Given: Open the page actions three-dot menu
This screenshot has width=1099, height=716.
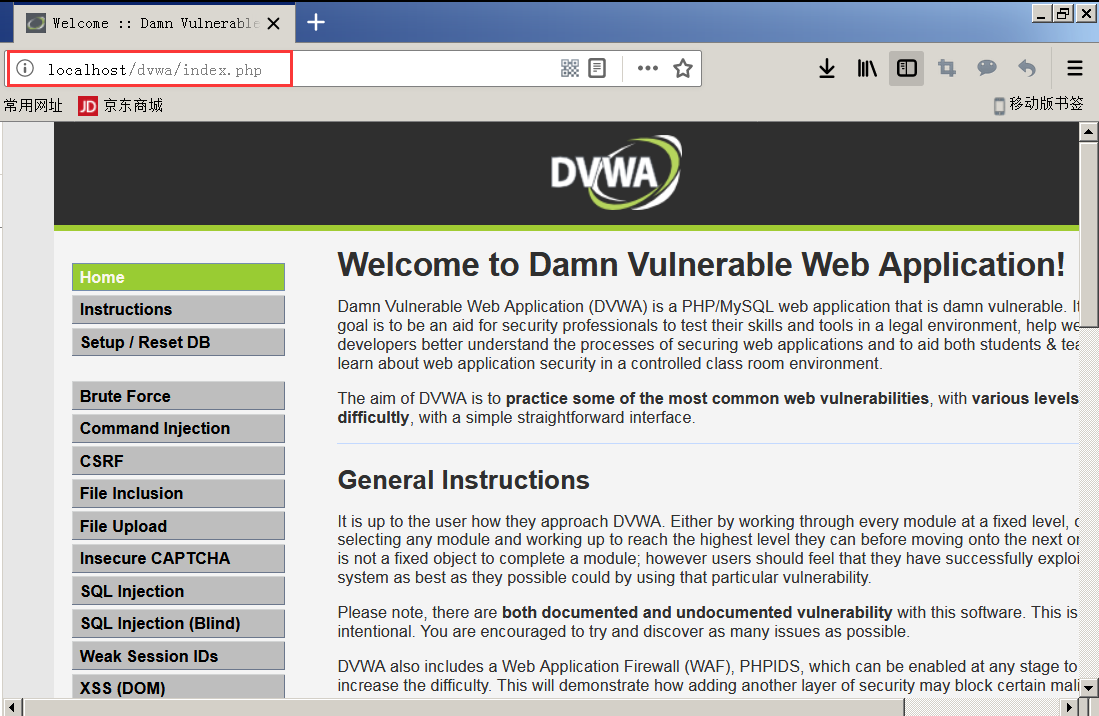Looking at the screenshot, I should point(648,68).
